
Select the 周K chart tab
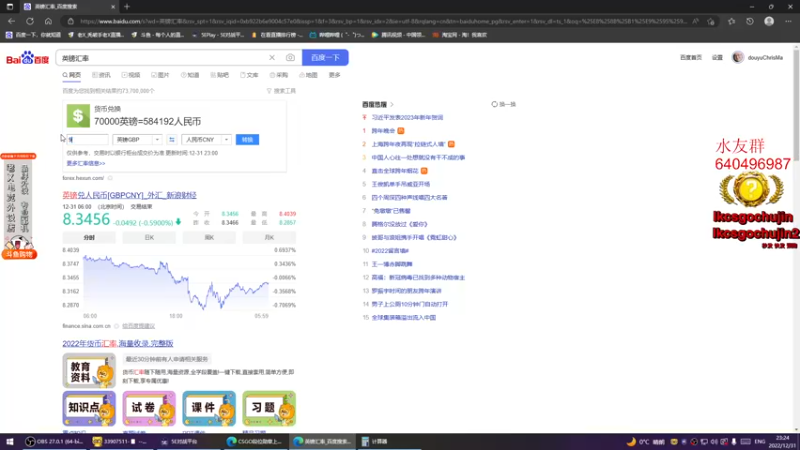click(209, 237)
